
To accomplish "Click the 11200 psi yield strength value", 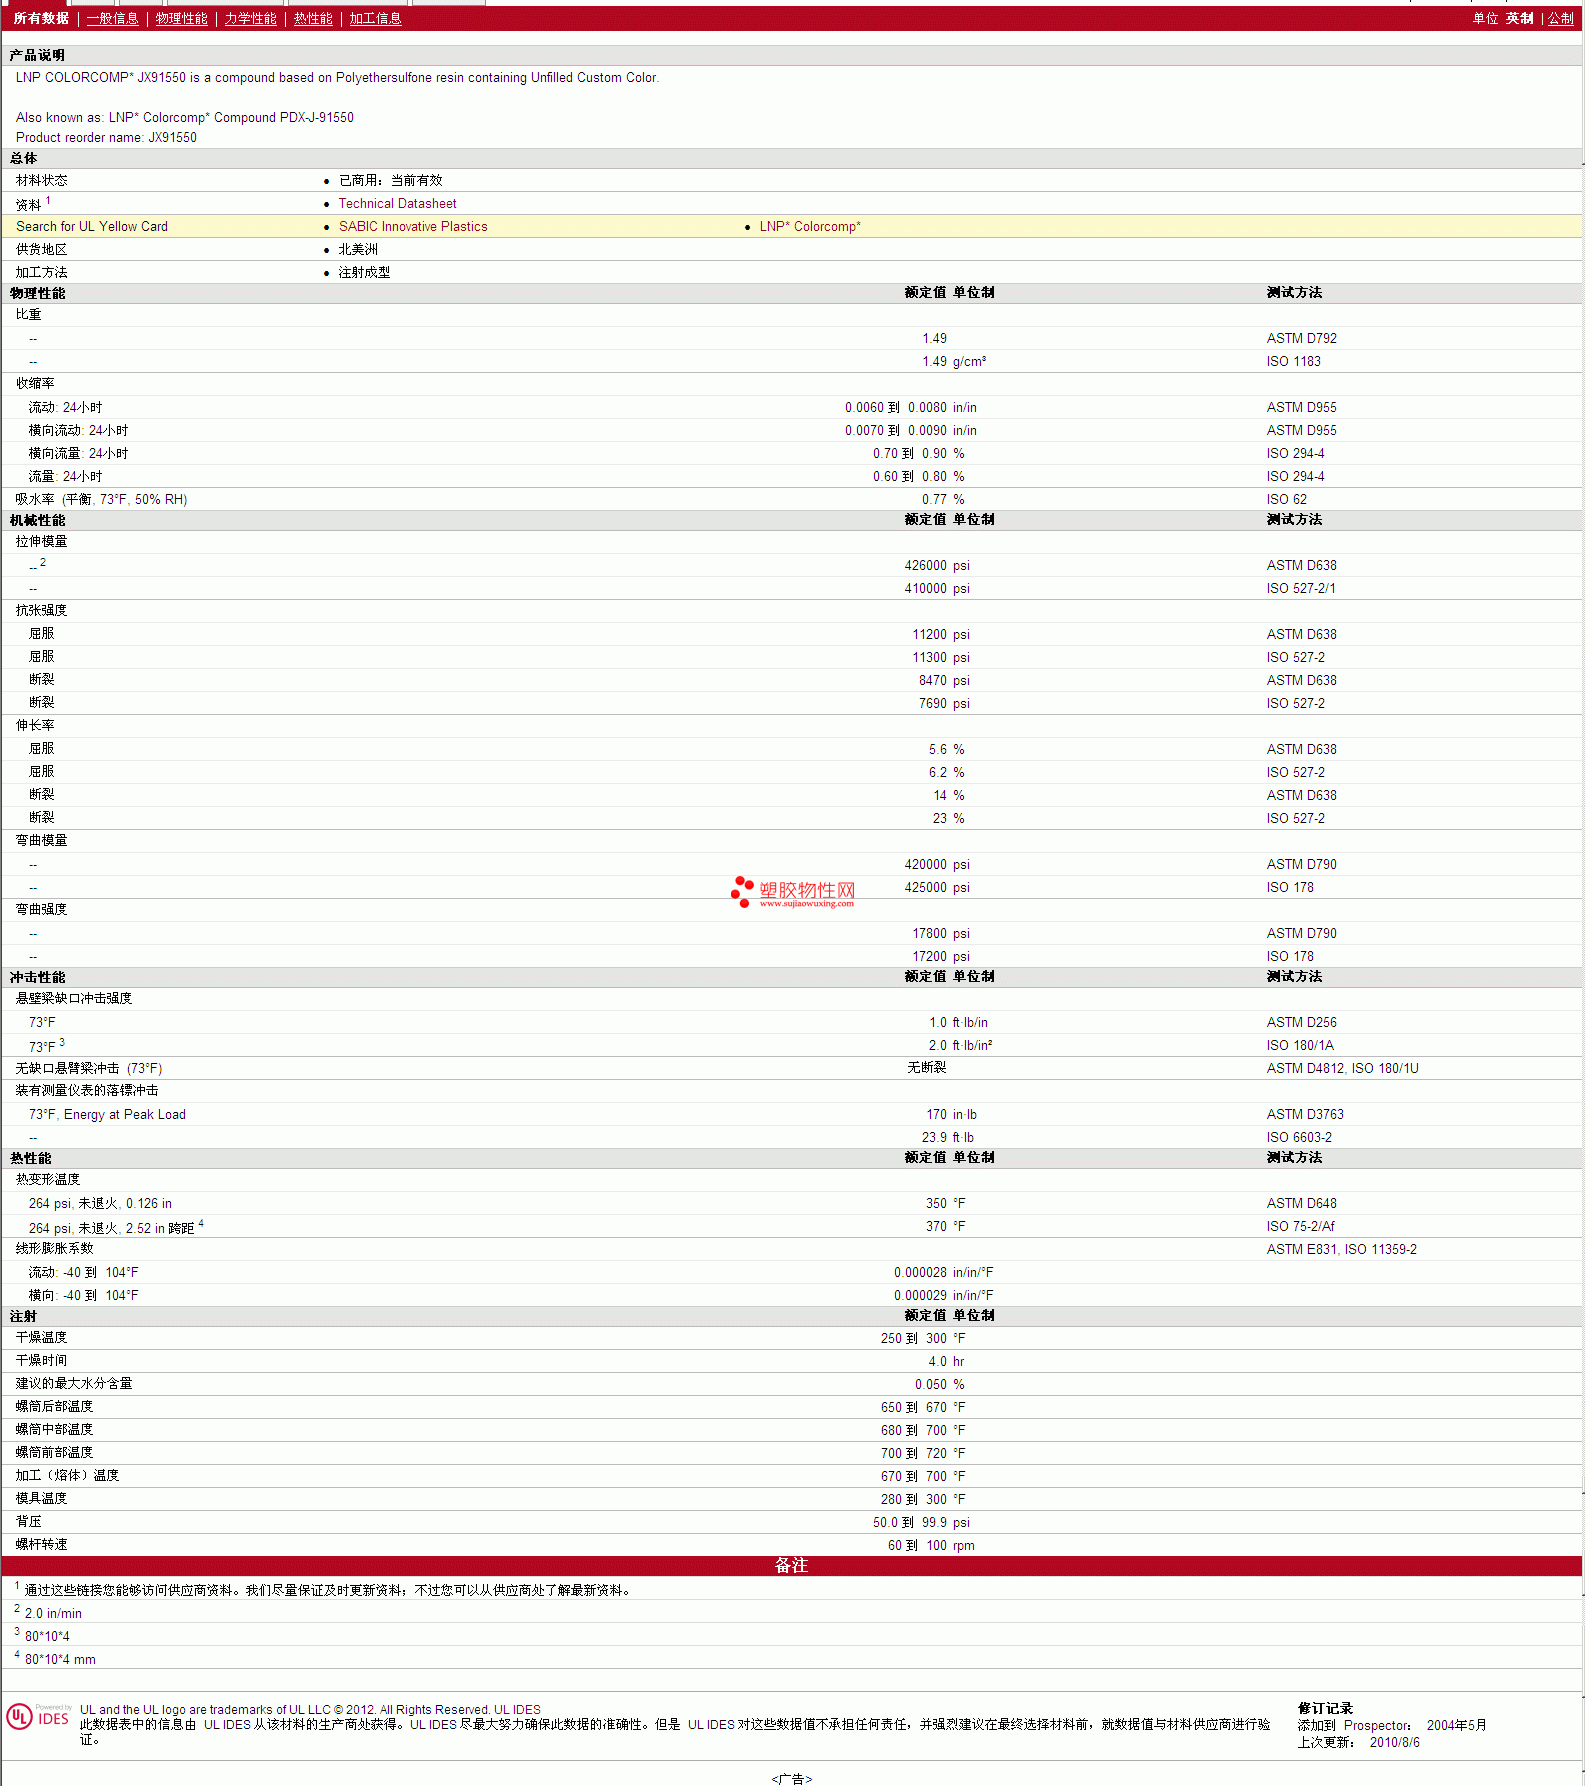I will pyautogui.click(x=941, y=634).
